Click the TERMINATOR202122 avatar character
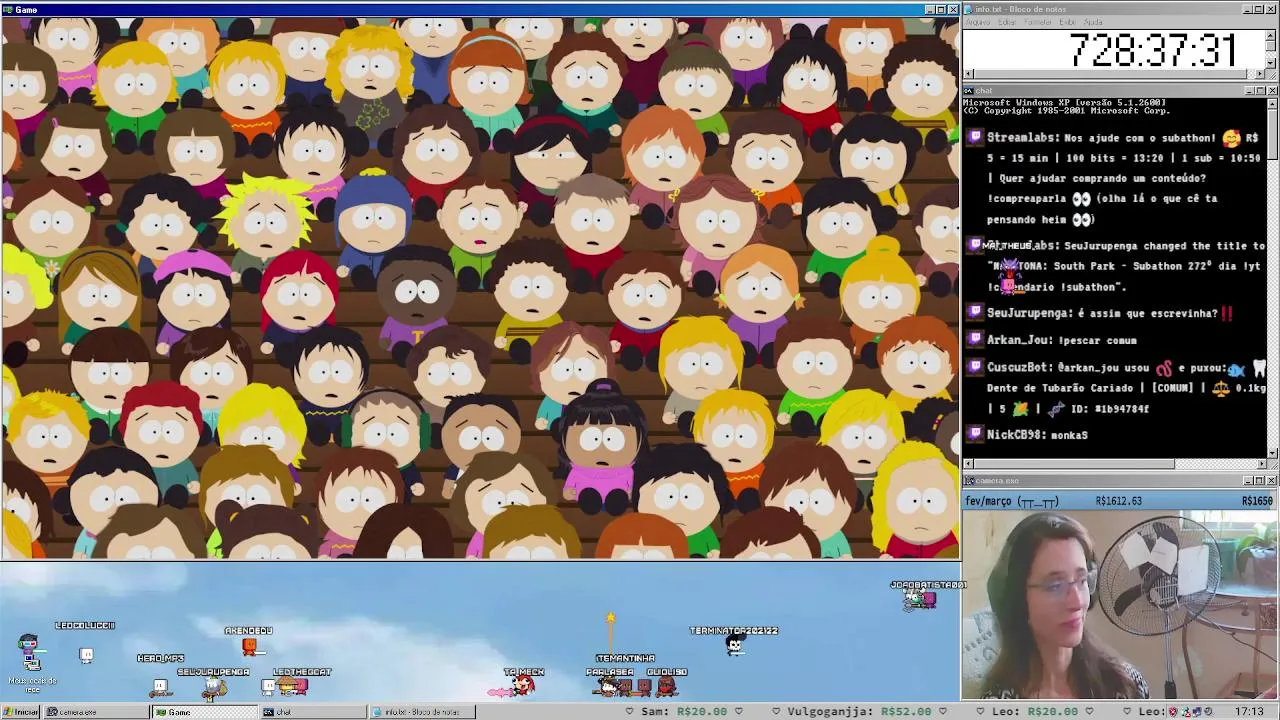 735,646
